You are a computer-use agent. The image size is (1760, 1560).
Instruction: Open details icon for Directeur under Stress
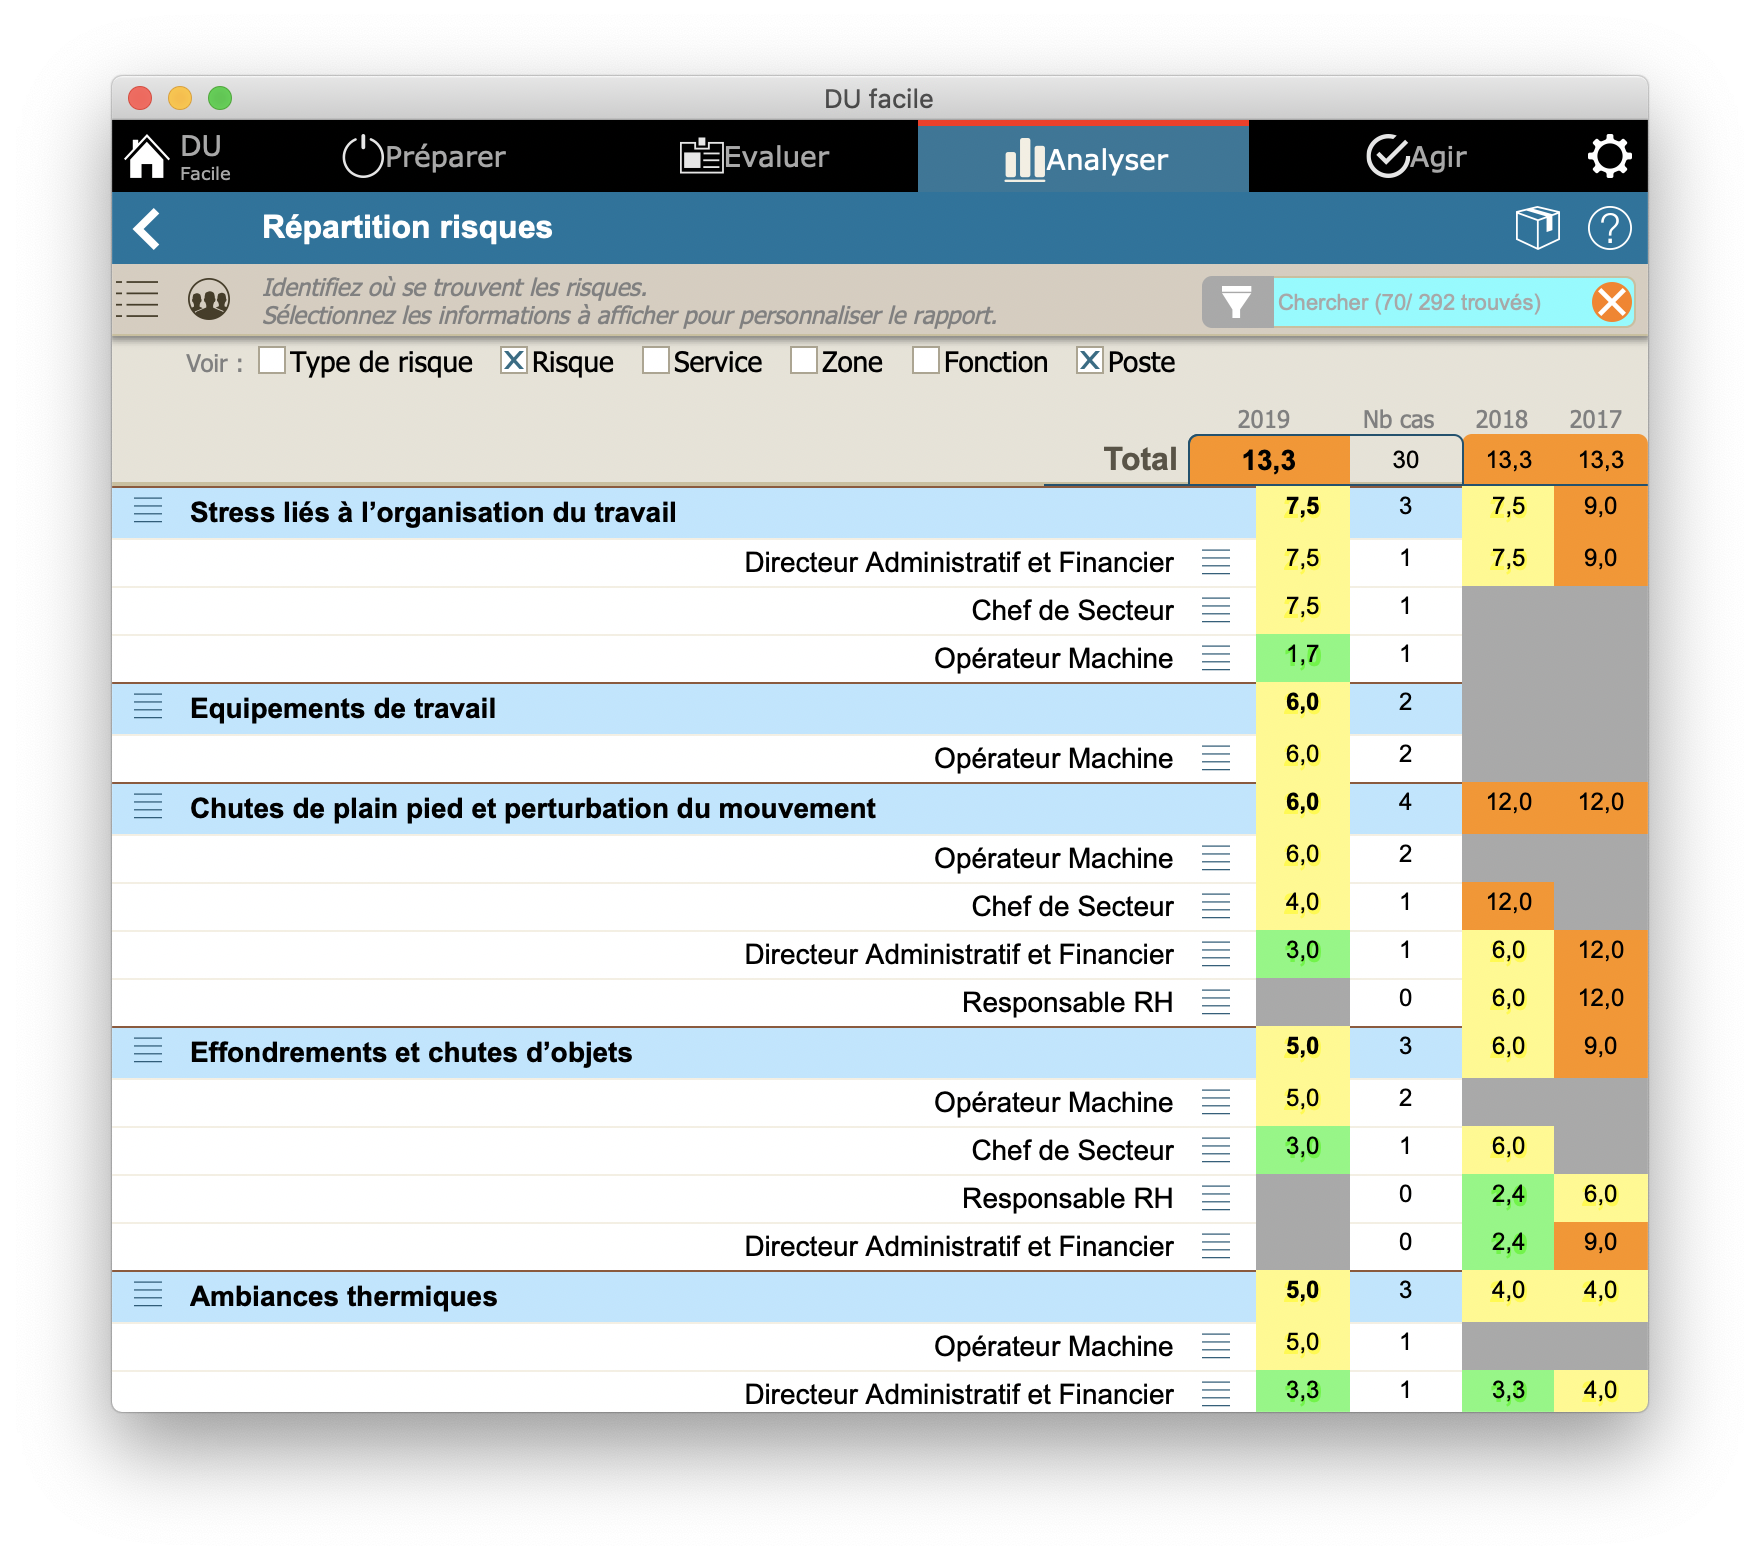pyautogui.click(x=1216, y=562)
